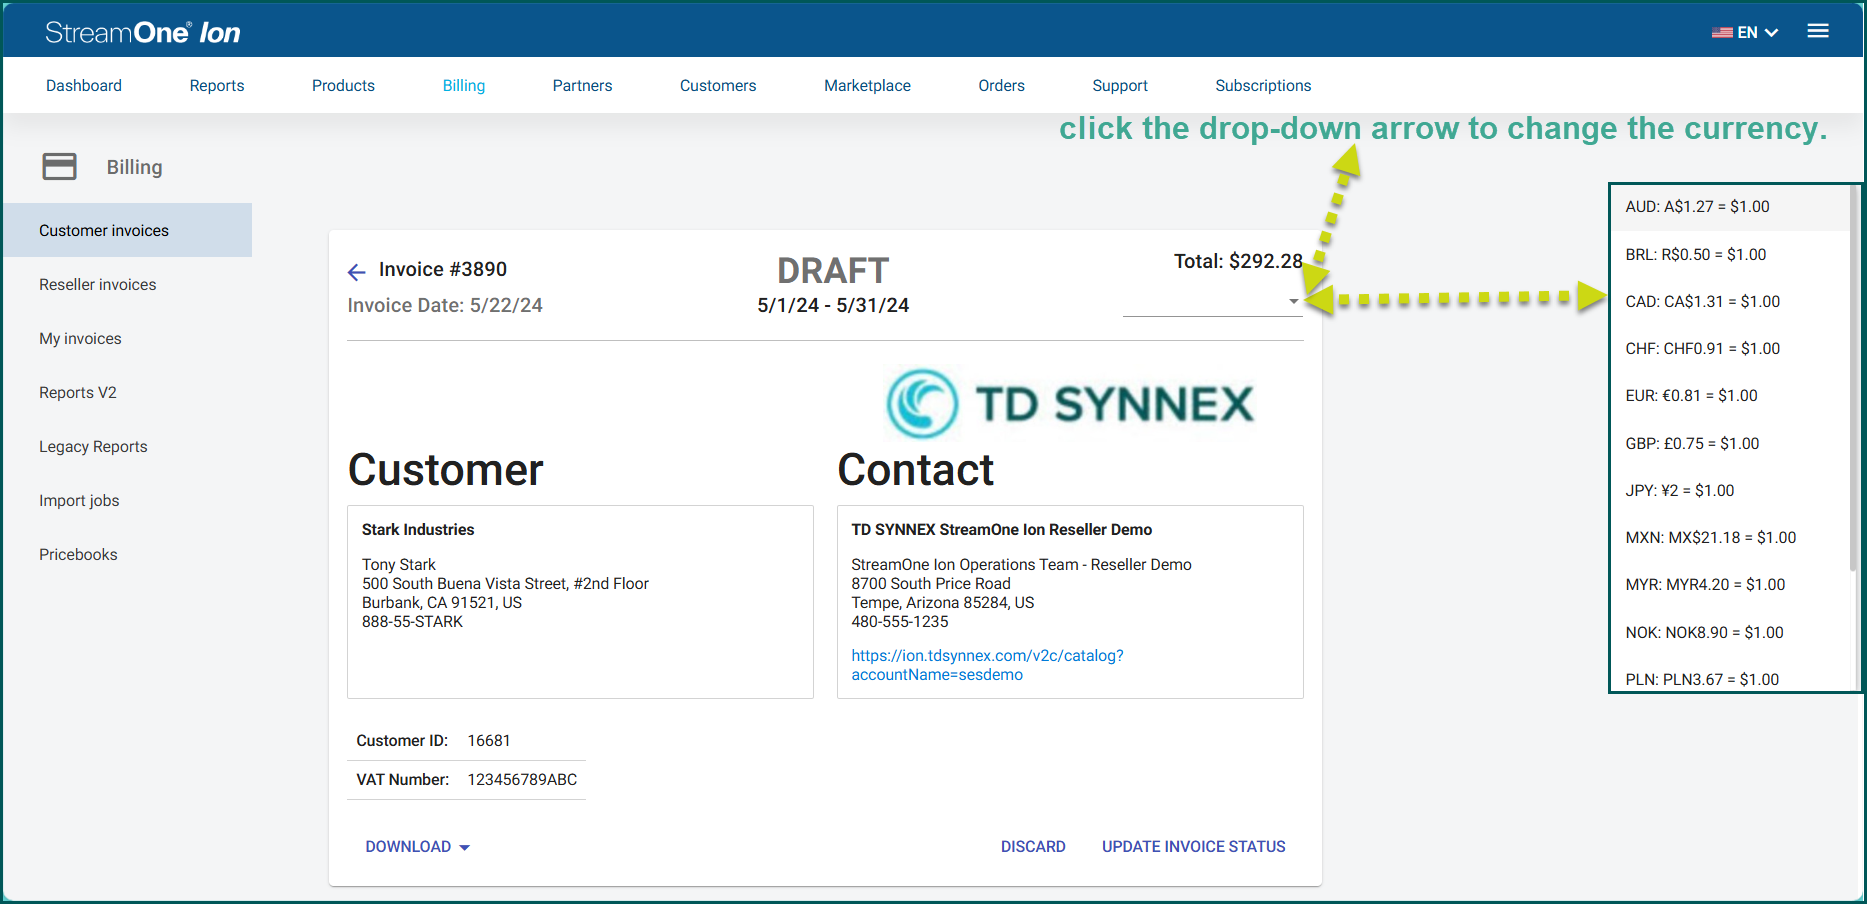Click the phone number 480-555-1235
The height and width of the screenshot is (904, 1867).
[x=899, y=622]
